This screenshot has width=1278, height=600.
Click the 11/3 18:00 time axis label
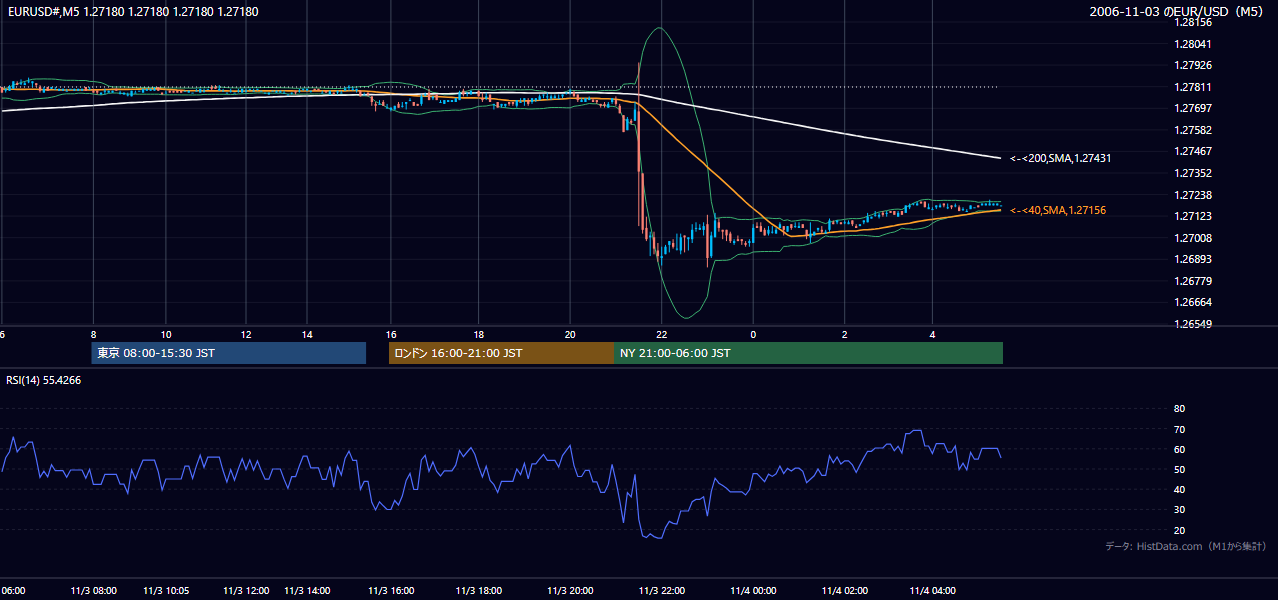tap(479, 591)
